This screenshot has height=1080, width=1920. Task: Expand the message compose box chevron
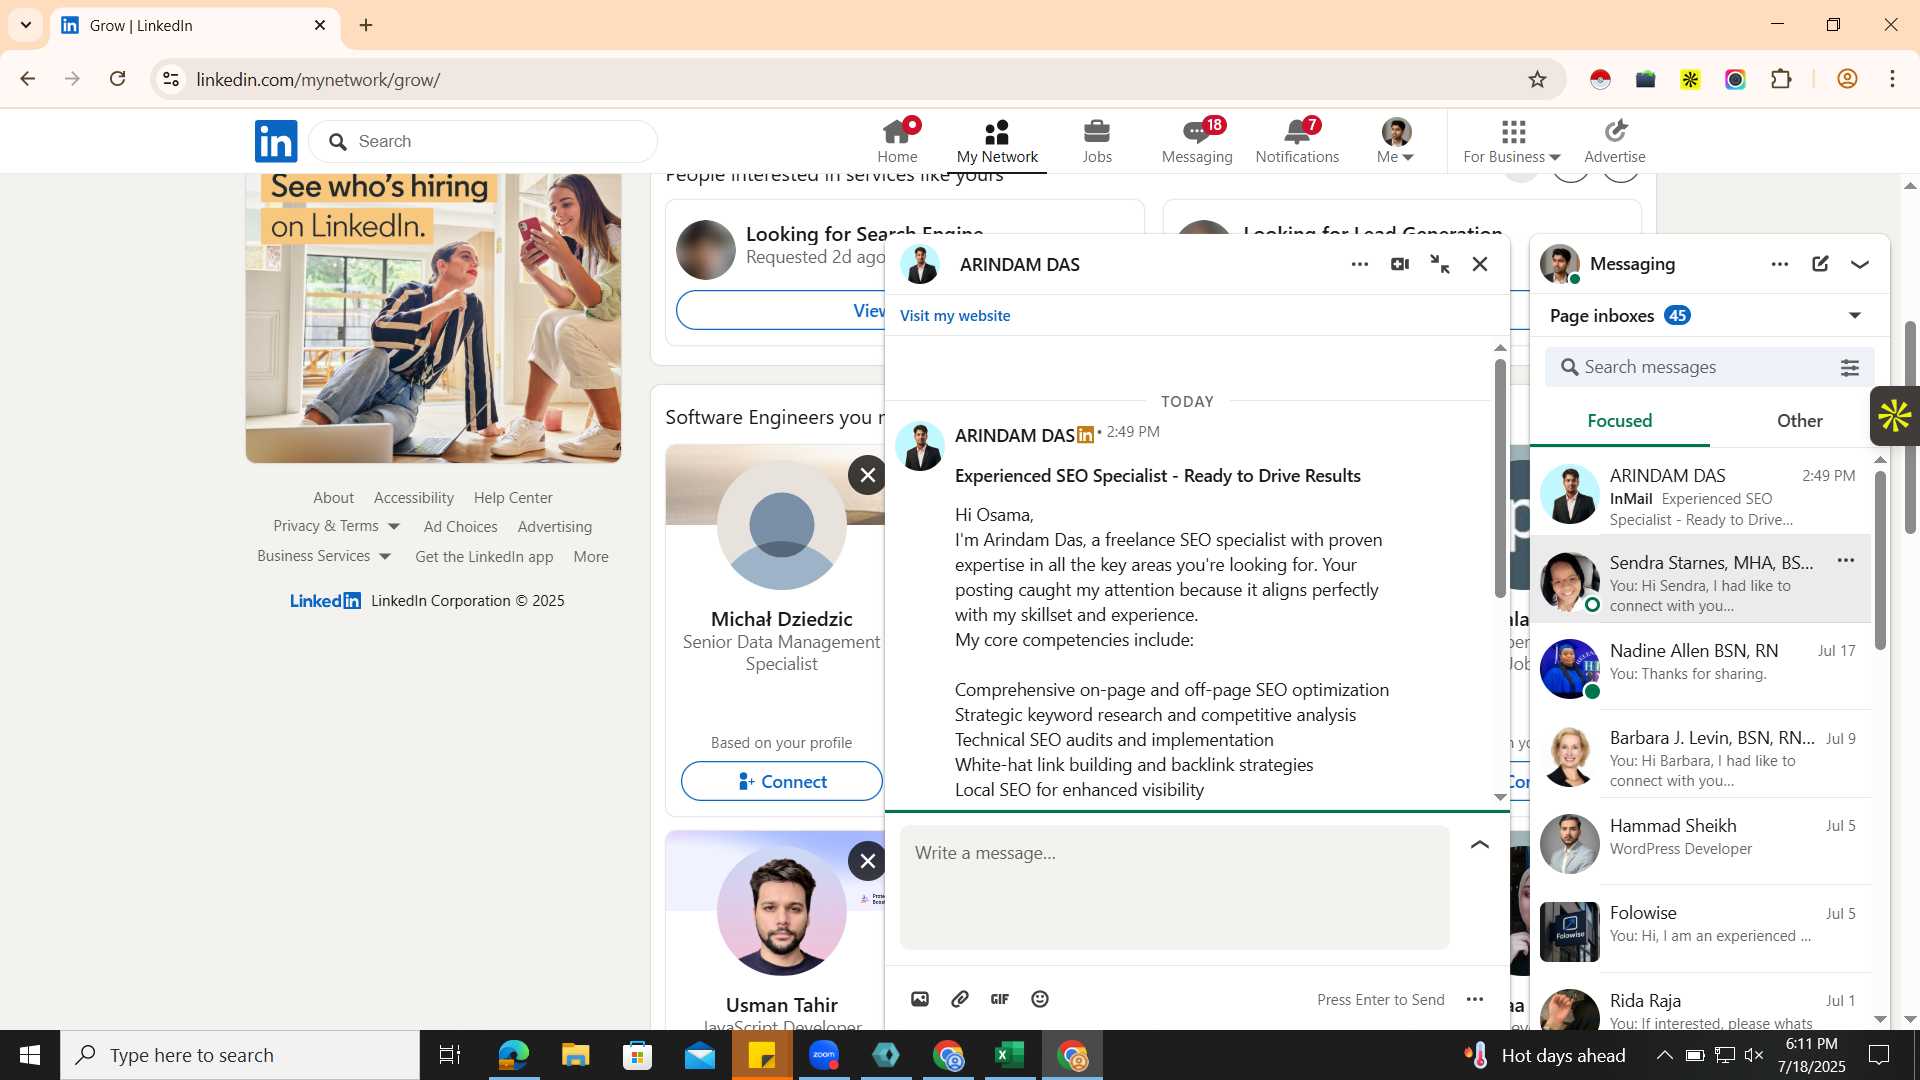pyautogui.click(x=1480, y=845)
